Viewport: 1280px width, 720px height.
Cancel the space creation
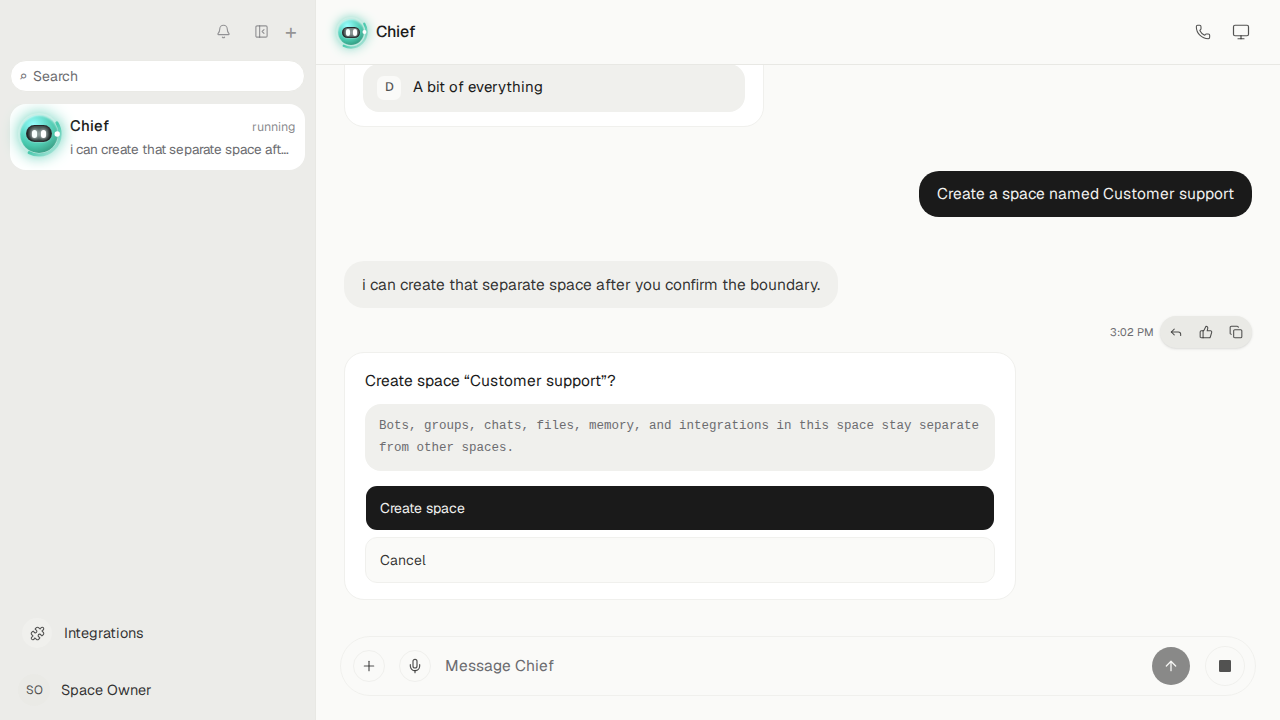(680, 560)
